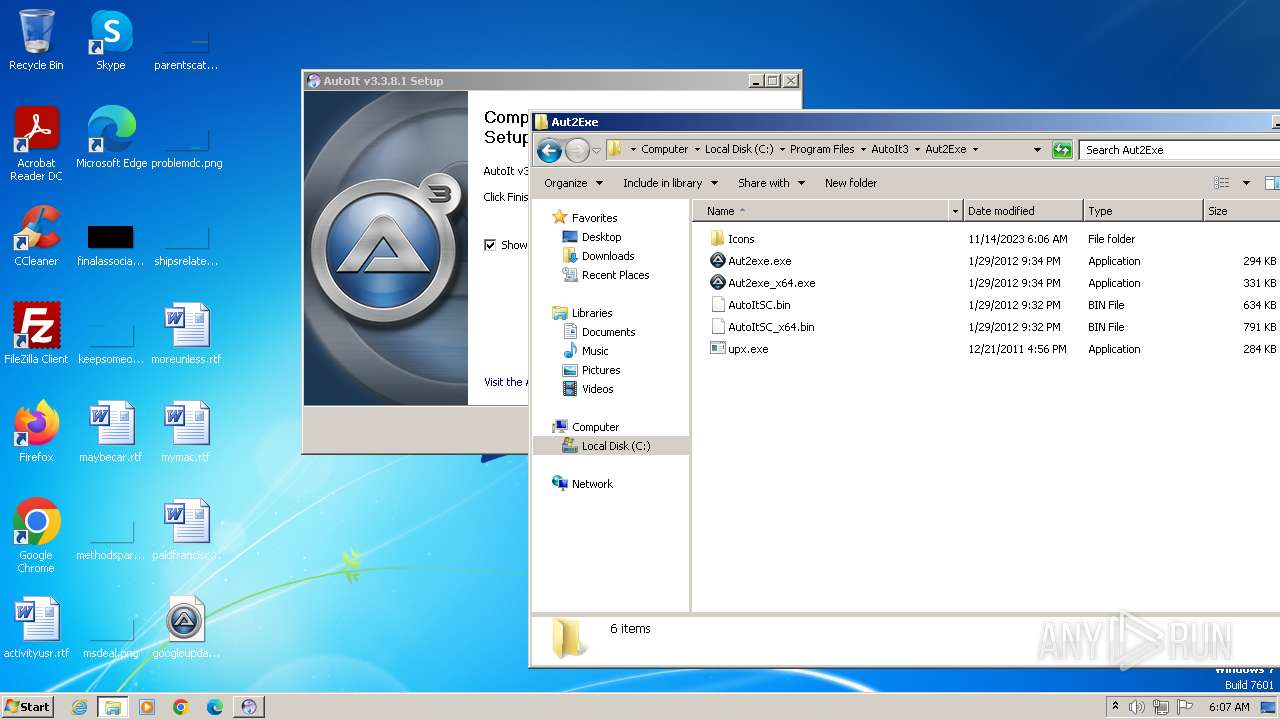Open the Include in library dropdown
The width and height of the screenshot is (1280, 720).
(670, 183)
